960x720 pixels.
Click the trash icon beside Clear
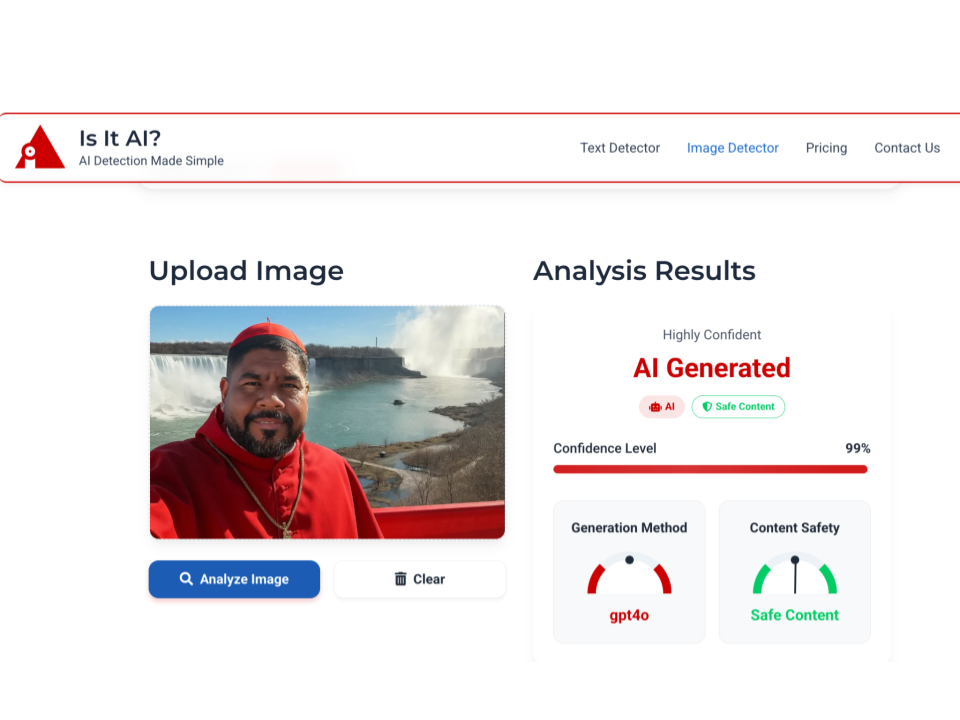pyautogui.click(x=400, y=579)
